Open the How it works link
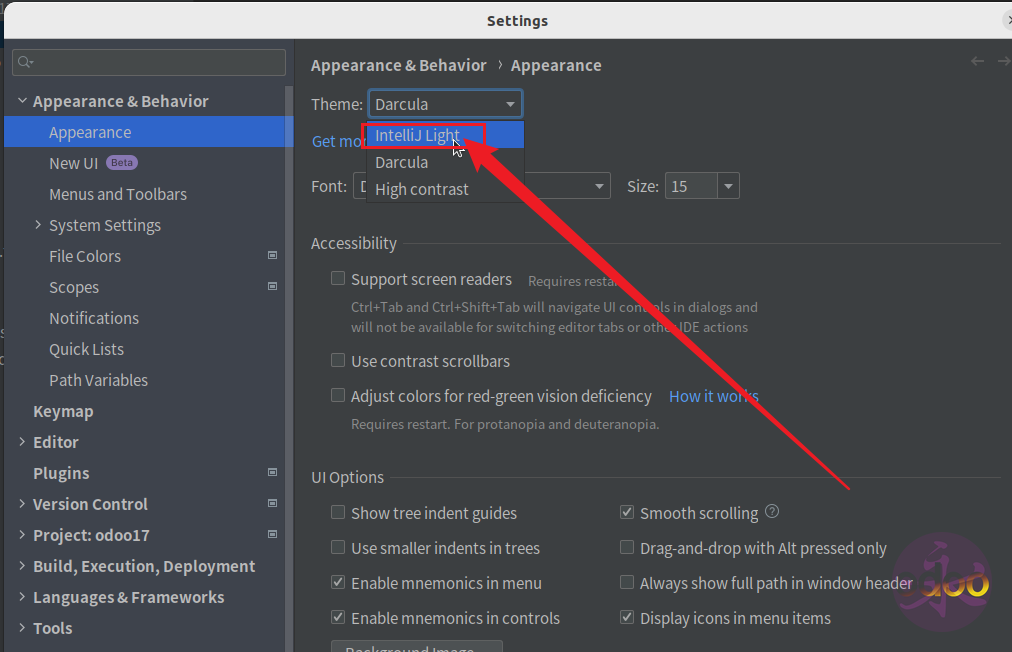The image size is (1012, 652). tap(713, 396)
